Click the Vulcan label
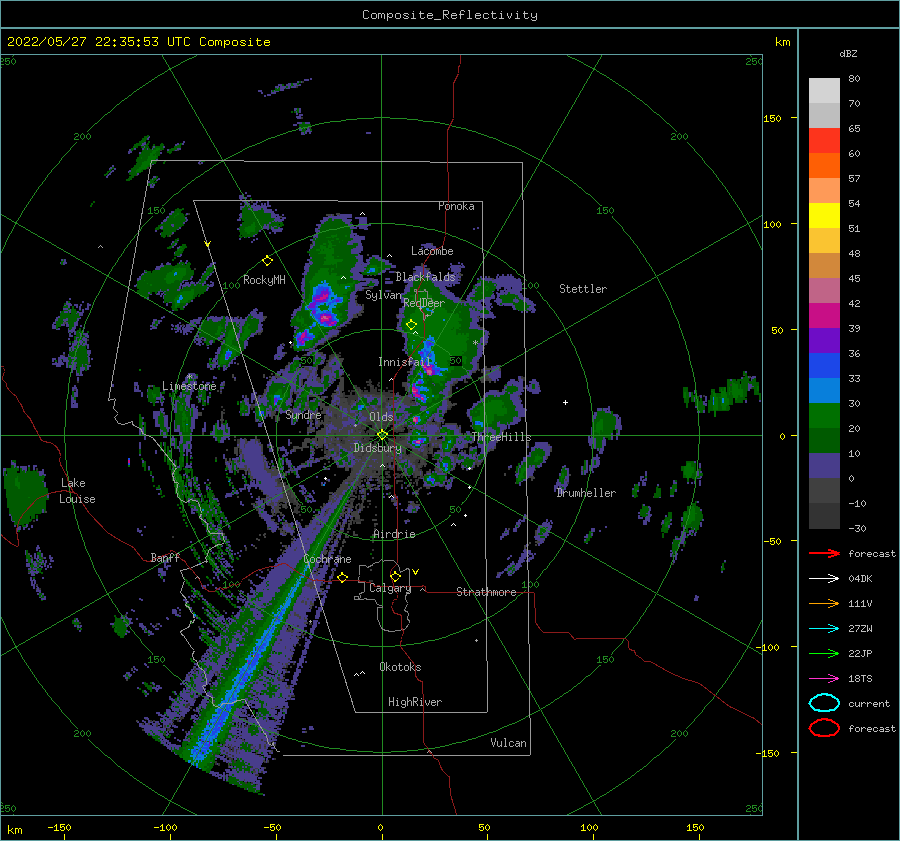 (509, 743)
